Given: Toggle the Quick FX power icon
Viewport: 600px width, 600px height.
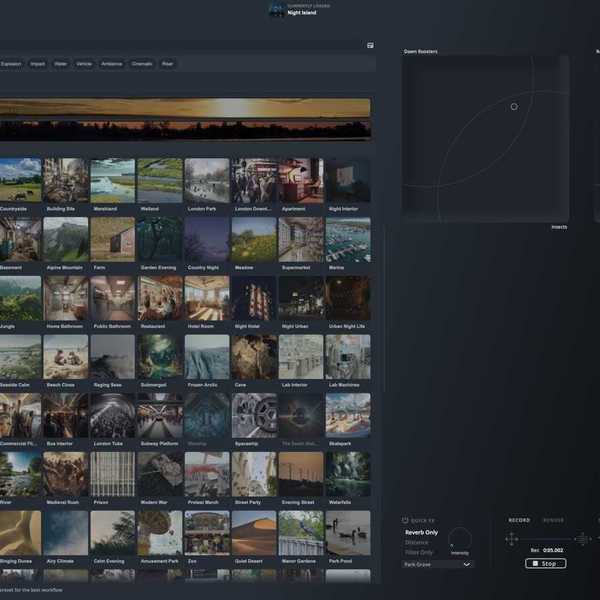Looking at the screenshot, I should (405, 520).
